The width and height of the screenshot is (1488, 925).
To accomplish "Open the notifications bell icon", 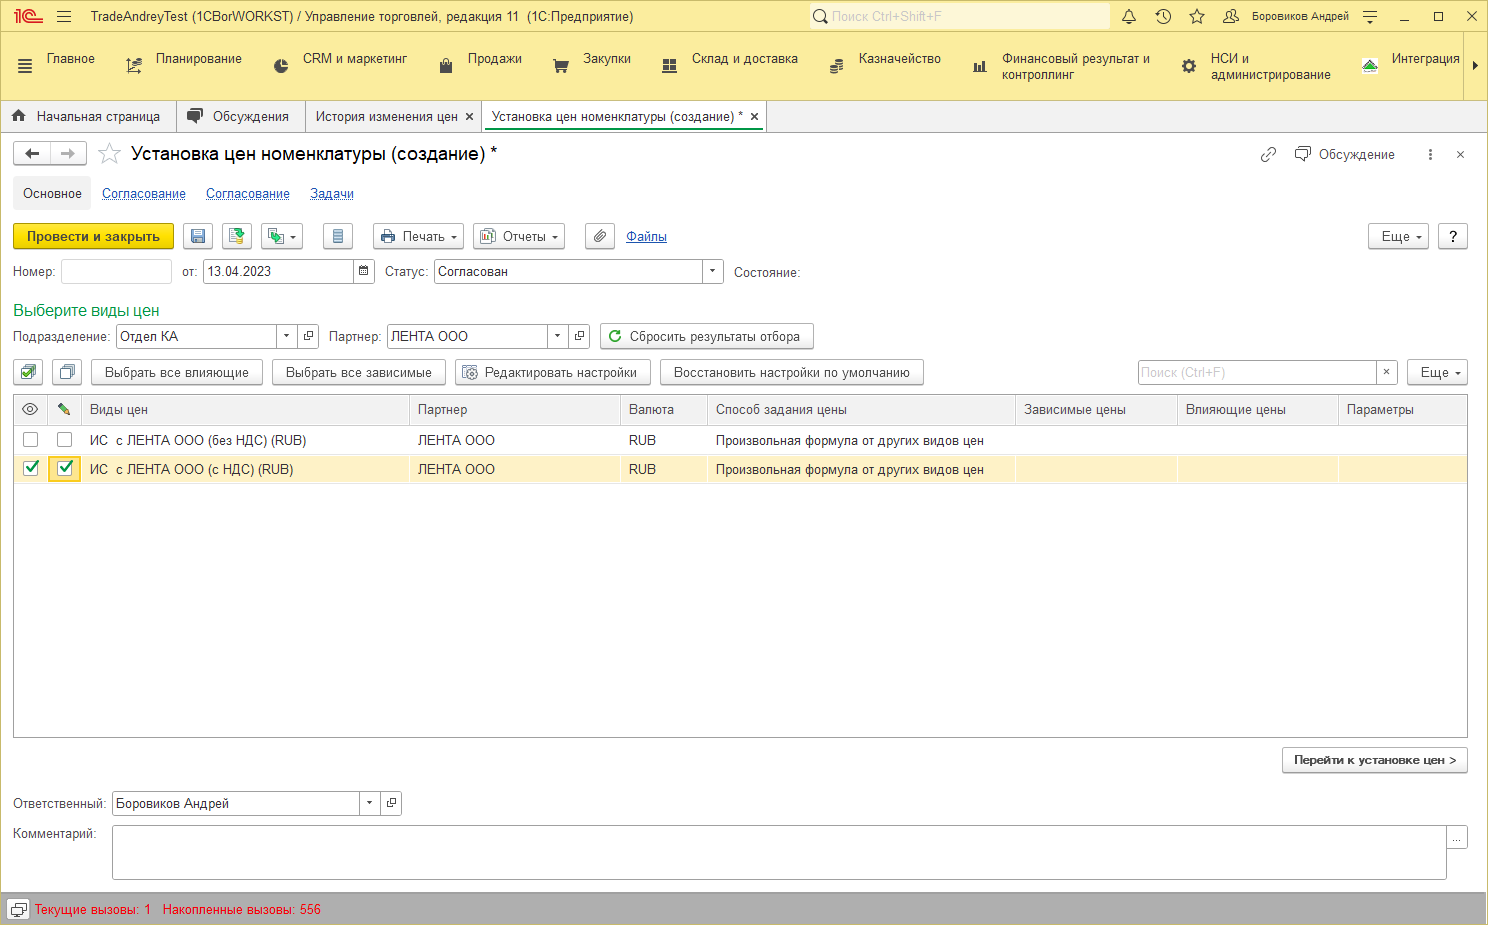I will click(1129, 16).
